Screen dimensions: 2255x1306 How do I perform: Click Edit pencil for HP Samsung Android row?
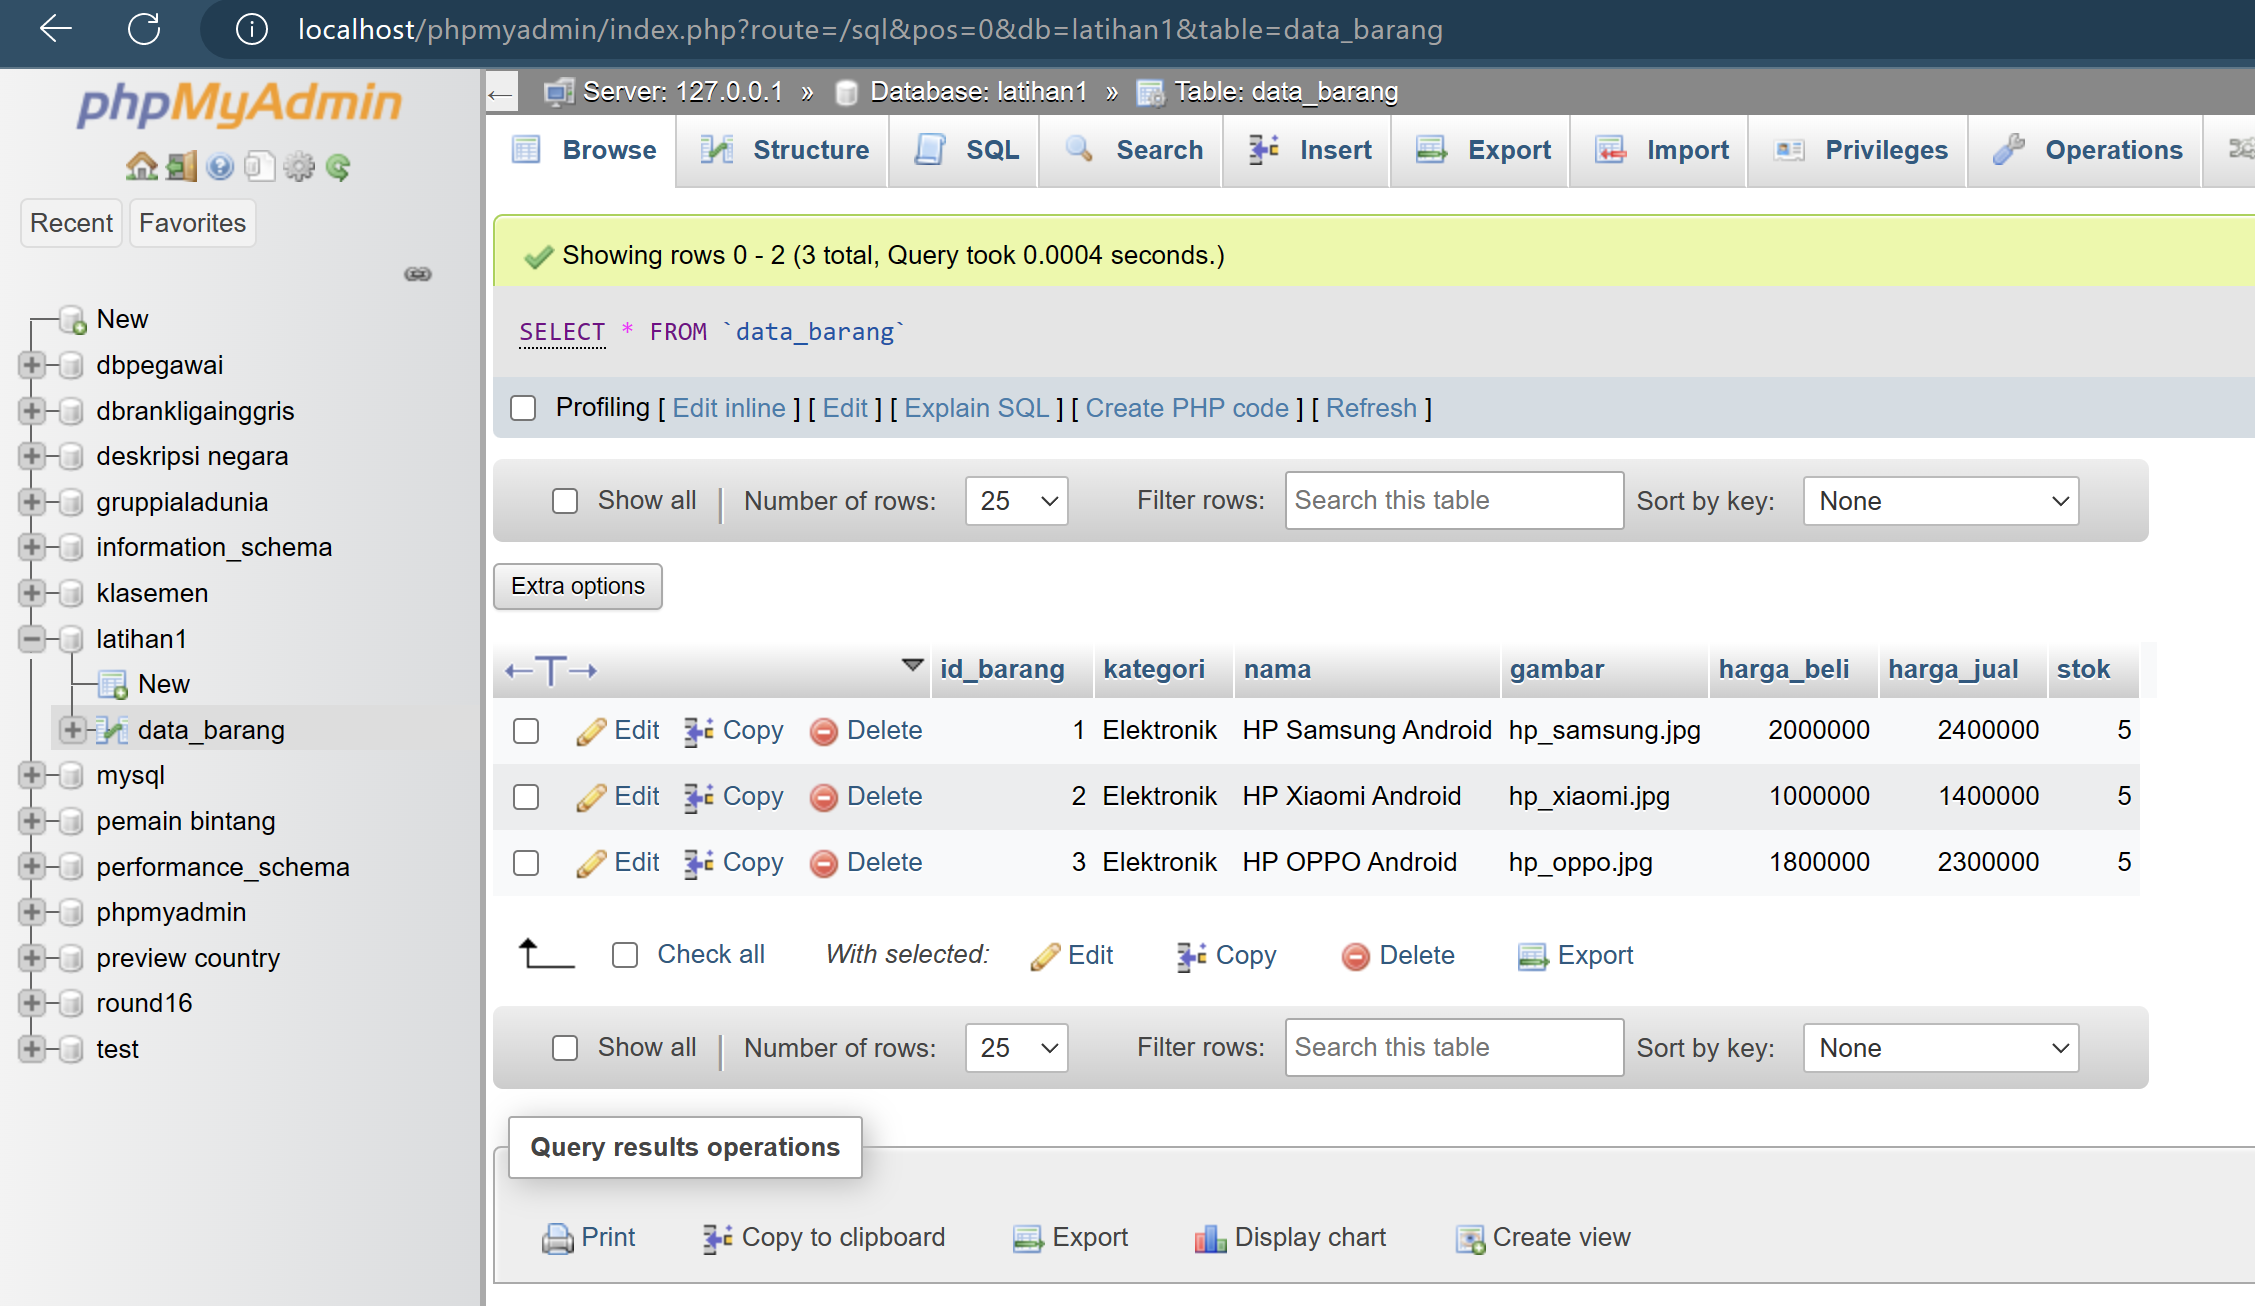coord(591,731)
